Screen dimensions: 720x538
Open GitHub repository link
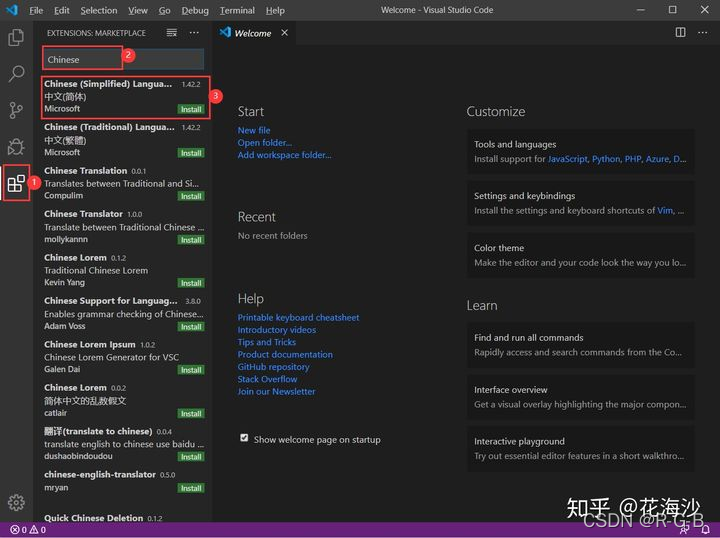click(274, 367)
